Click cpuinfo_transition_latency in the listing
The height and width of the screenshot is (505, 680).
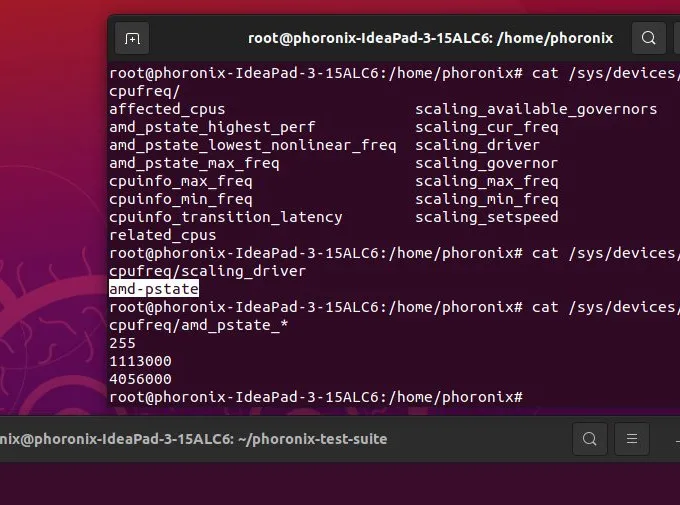226,217
